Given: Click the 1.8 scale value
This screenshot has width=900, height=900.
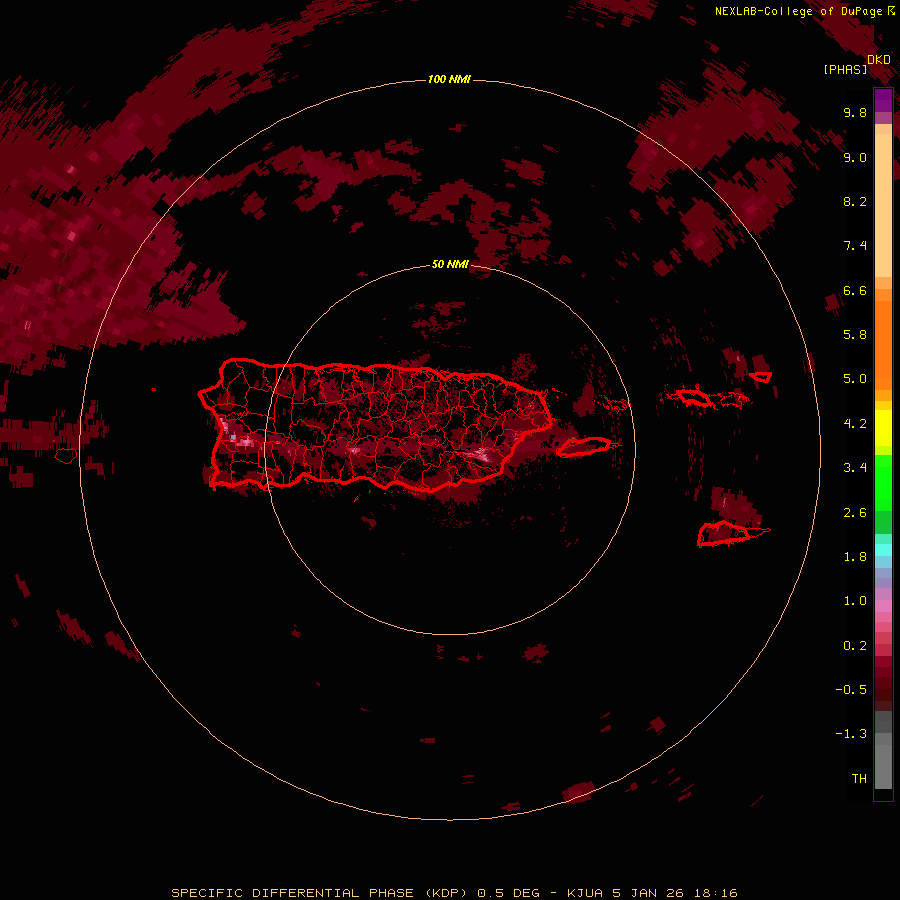Looking at the screenshot, I should point(855,557).
